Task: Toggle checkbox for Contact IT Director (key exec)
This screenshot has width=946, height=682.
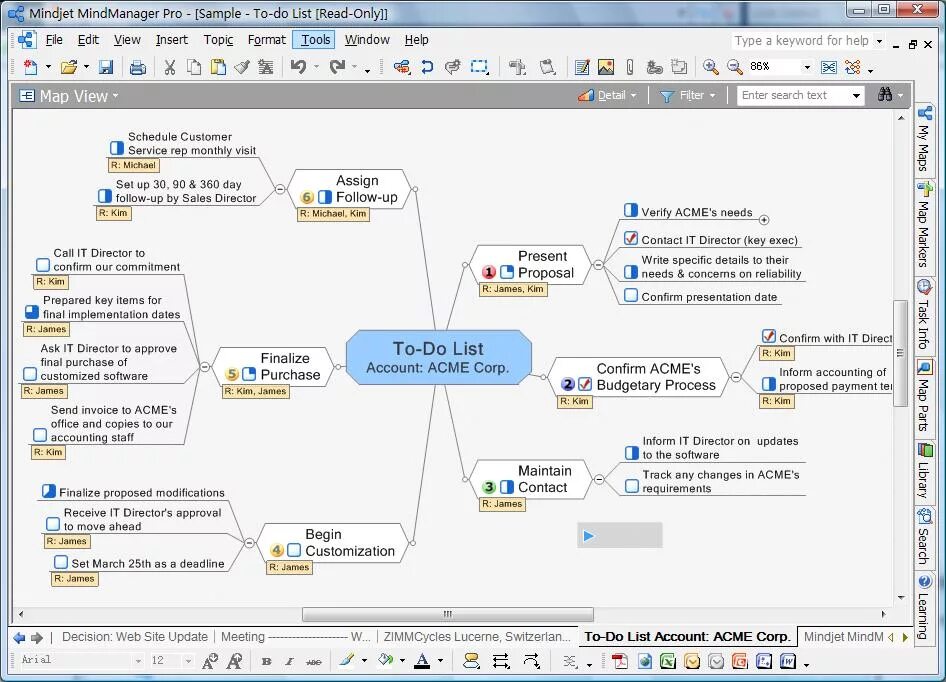Action: pyautogui.click(x=630, y=238)
